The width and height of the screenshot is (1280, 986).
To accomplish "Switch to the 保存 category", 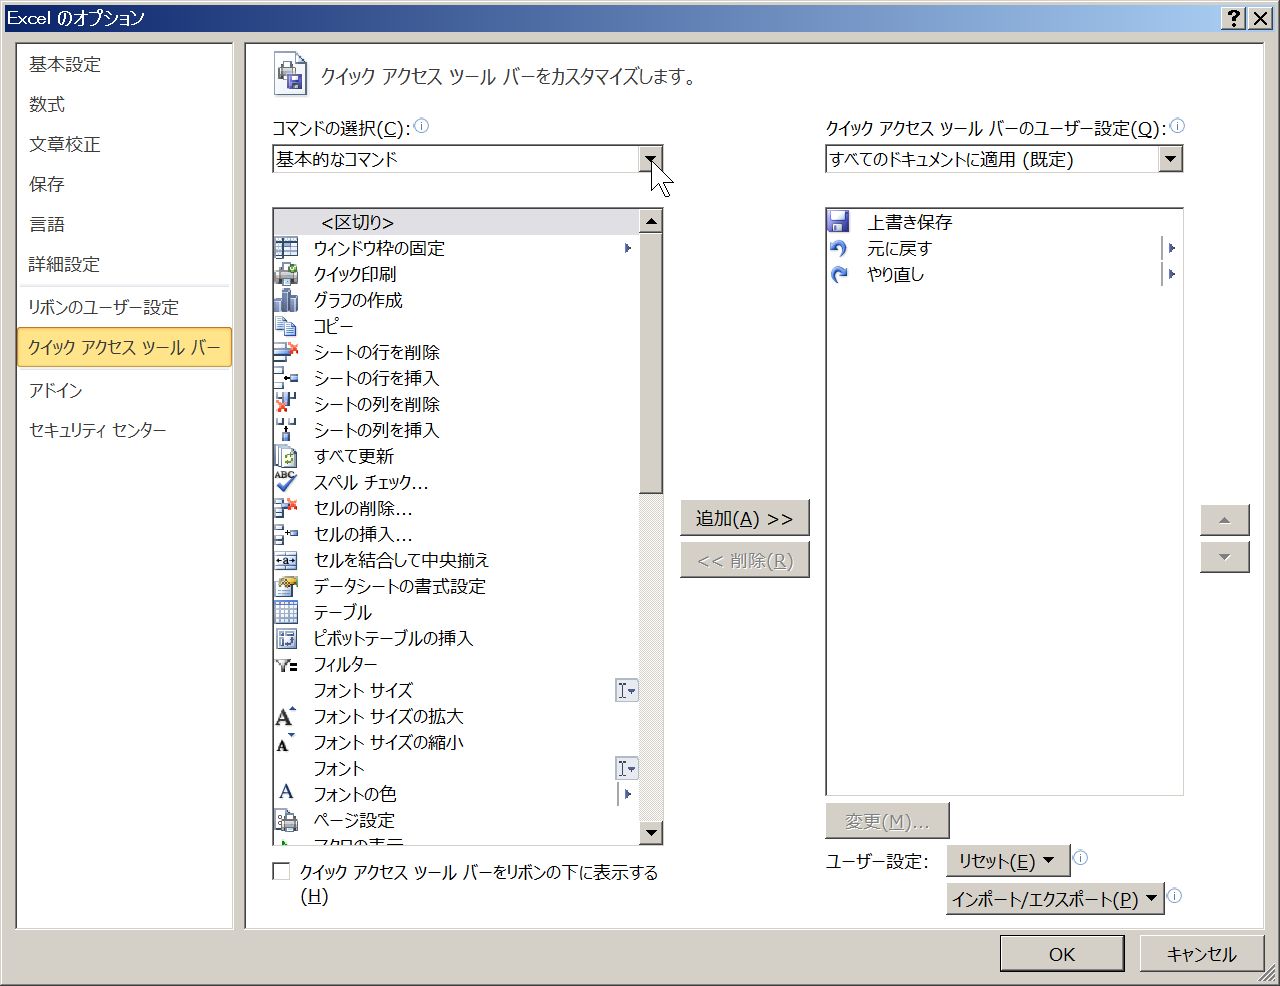I will click(124, 184).
